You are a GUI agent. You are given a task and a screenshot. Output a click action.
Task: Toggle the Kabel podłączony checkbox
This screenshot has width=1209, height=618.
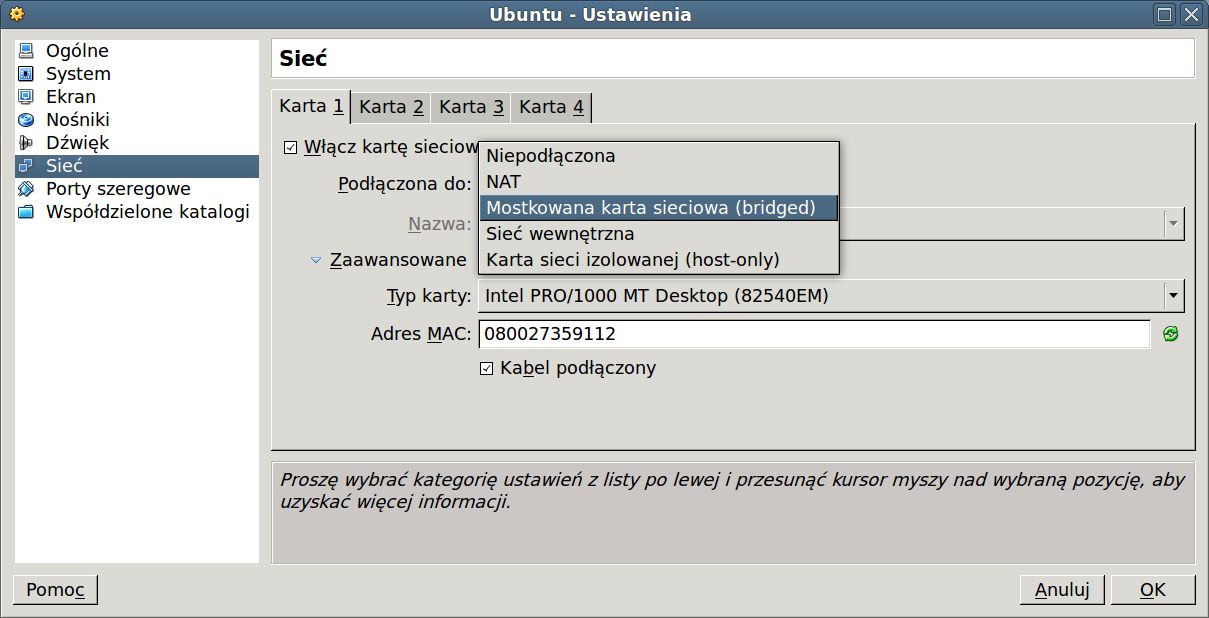pos(487,368)
